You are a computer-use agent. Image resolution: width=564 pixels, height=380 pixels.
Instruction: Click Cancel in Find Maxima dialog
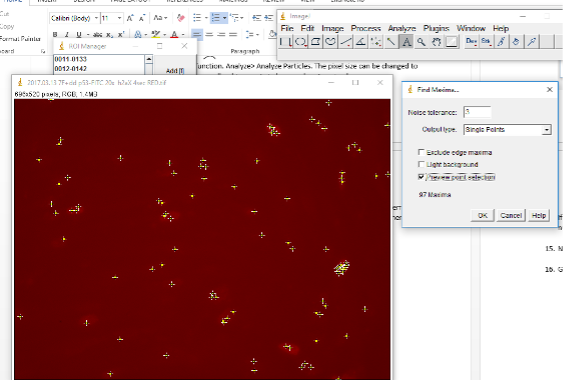tap(511, 215)
